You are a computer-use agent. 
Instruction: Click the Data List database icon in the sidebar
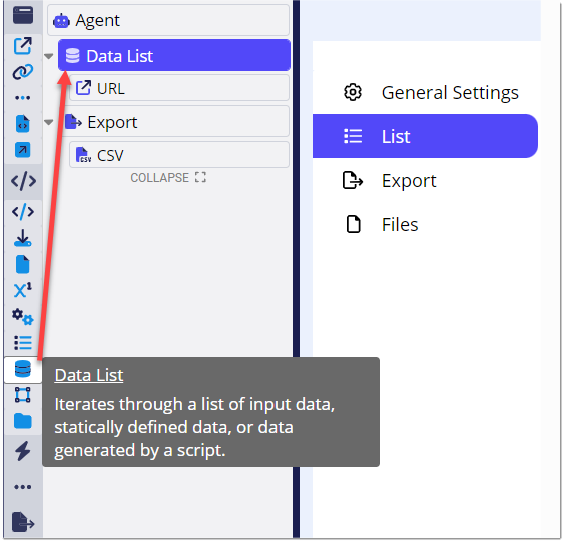pos(23,369)
